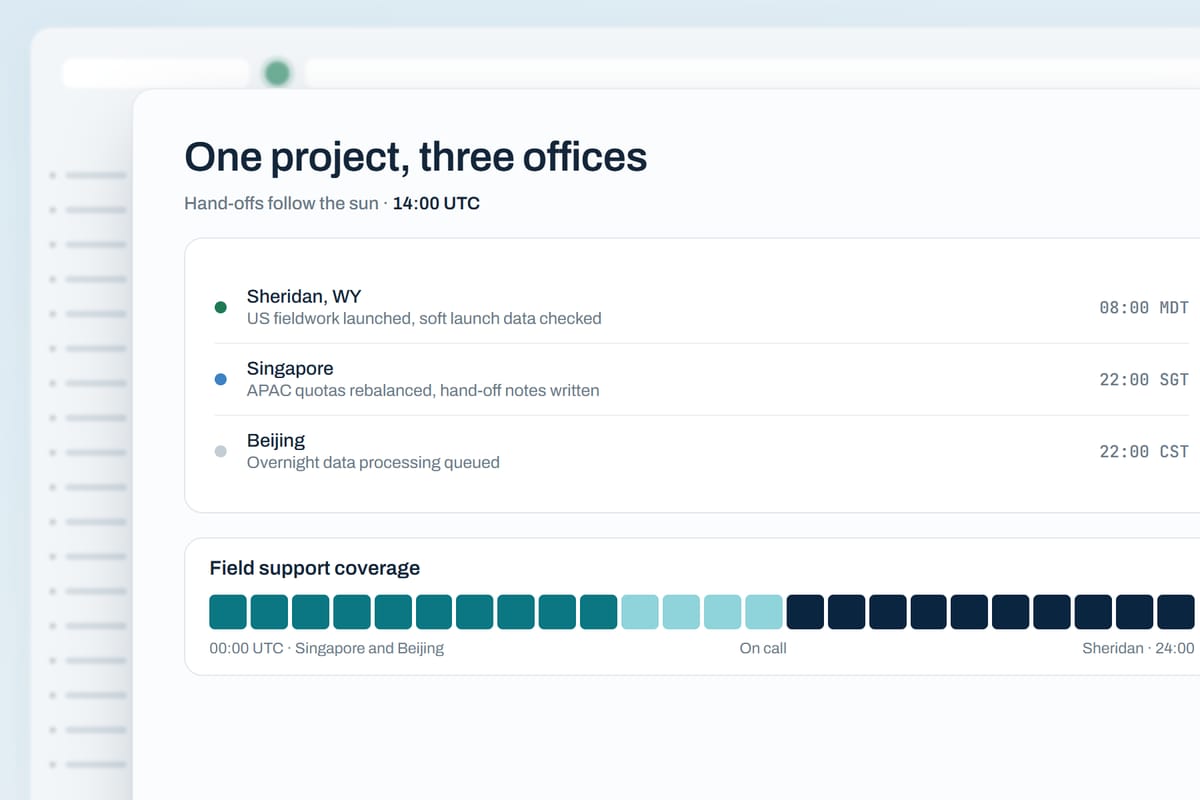This screenshot has height=800, width=1200.
Task: Click the blue status dot beside Singapore
Action: point(221,379)
